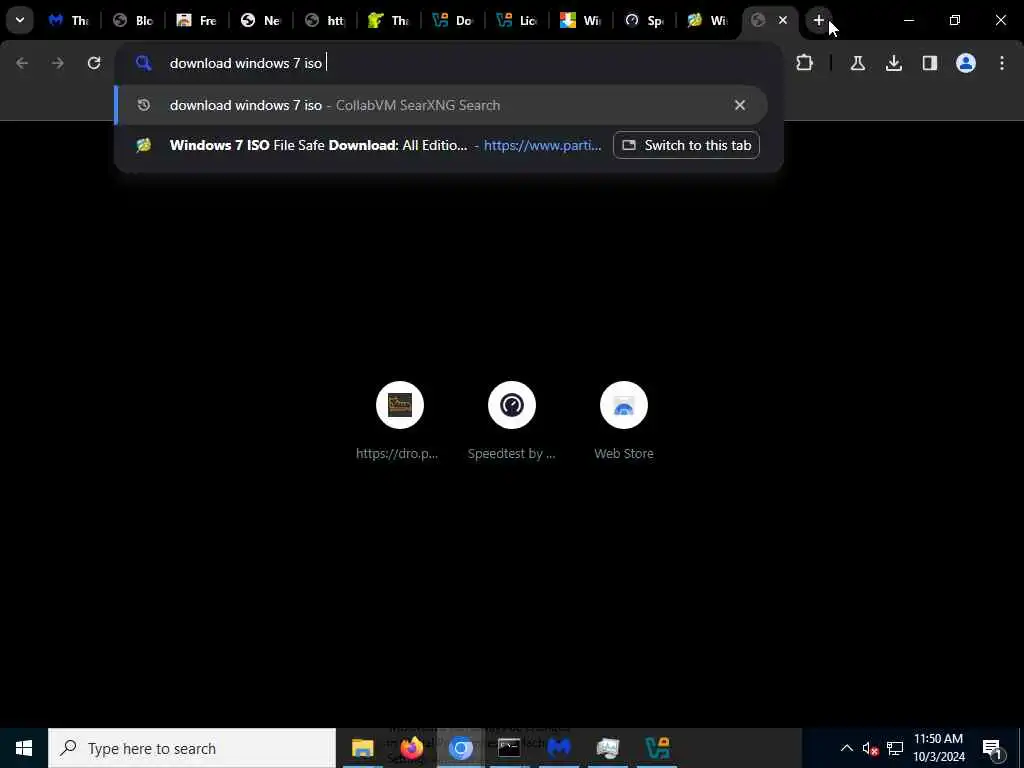Open the Speedtest by ... shortcut

coord(512,421)
